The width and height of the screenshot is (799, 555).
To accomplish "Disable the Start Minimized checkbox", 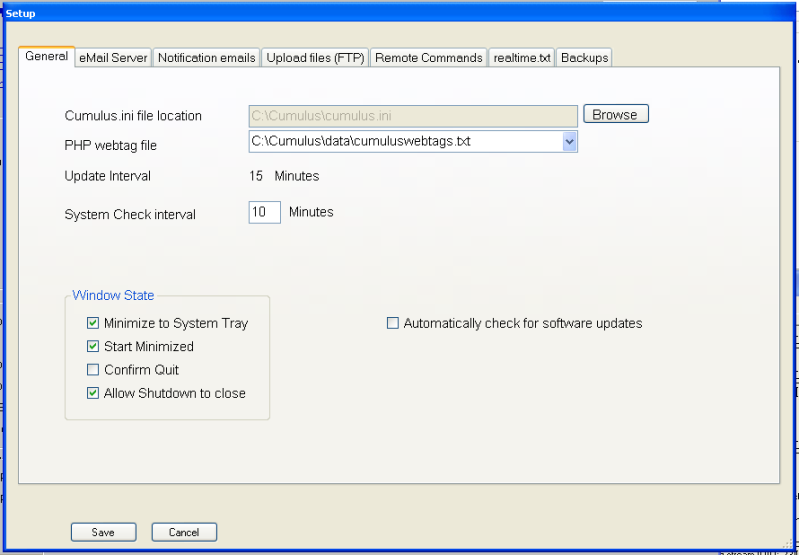I will tap(93, 347).
